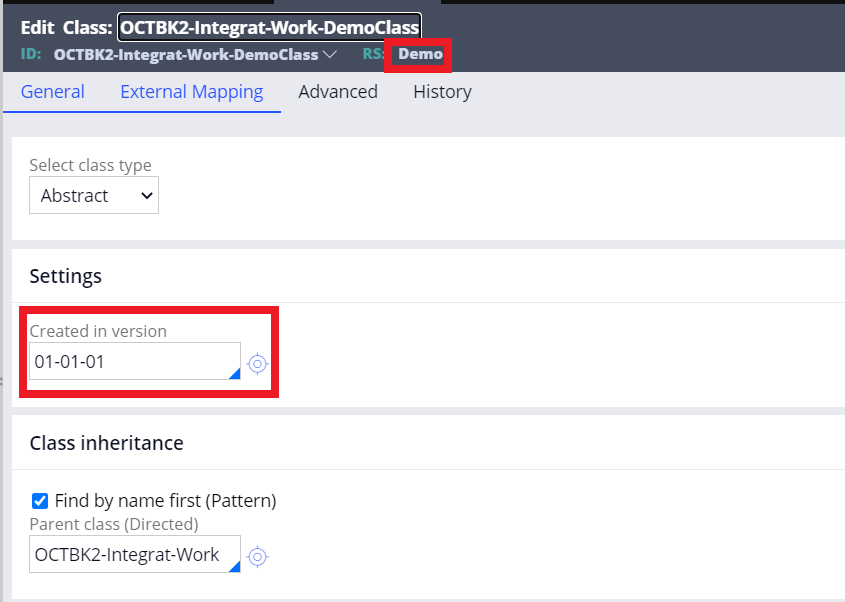845x602 pixels.
Task: Switch to the External Mapping tab
Action: (x=191, y=91)
